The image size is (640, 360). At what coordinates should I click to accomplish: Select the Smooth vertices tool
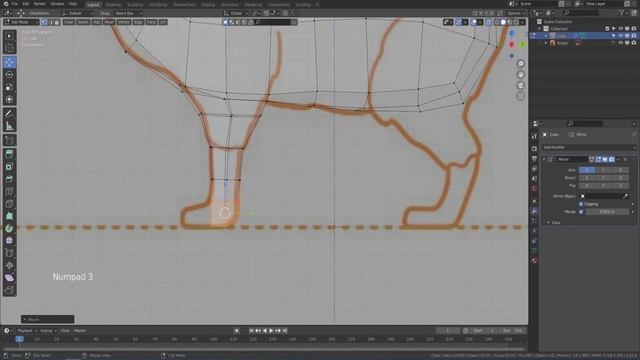click(x=9, y=240)
